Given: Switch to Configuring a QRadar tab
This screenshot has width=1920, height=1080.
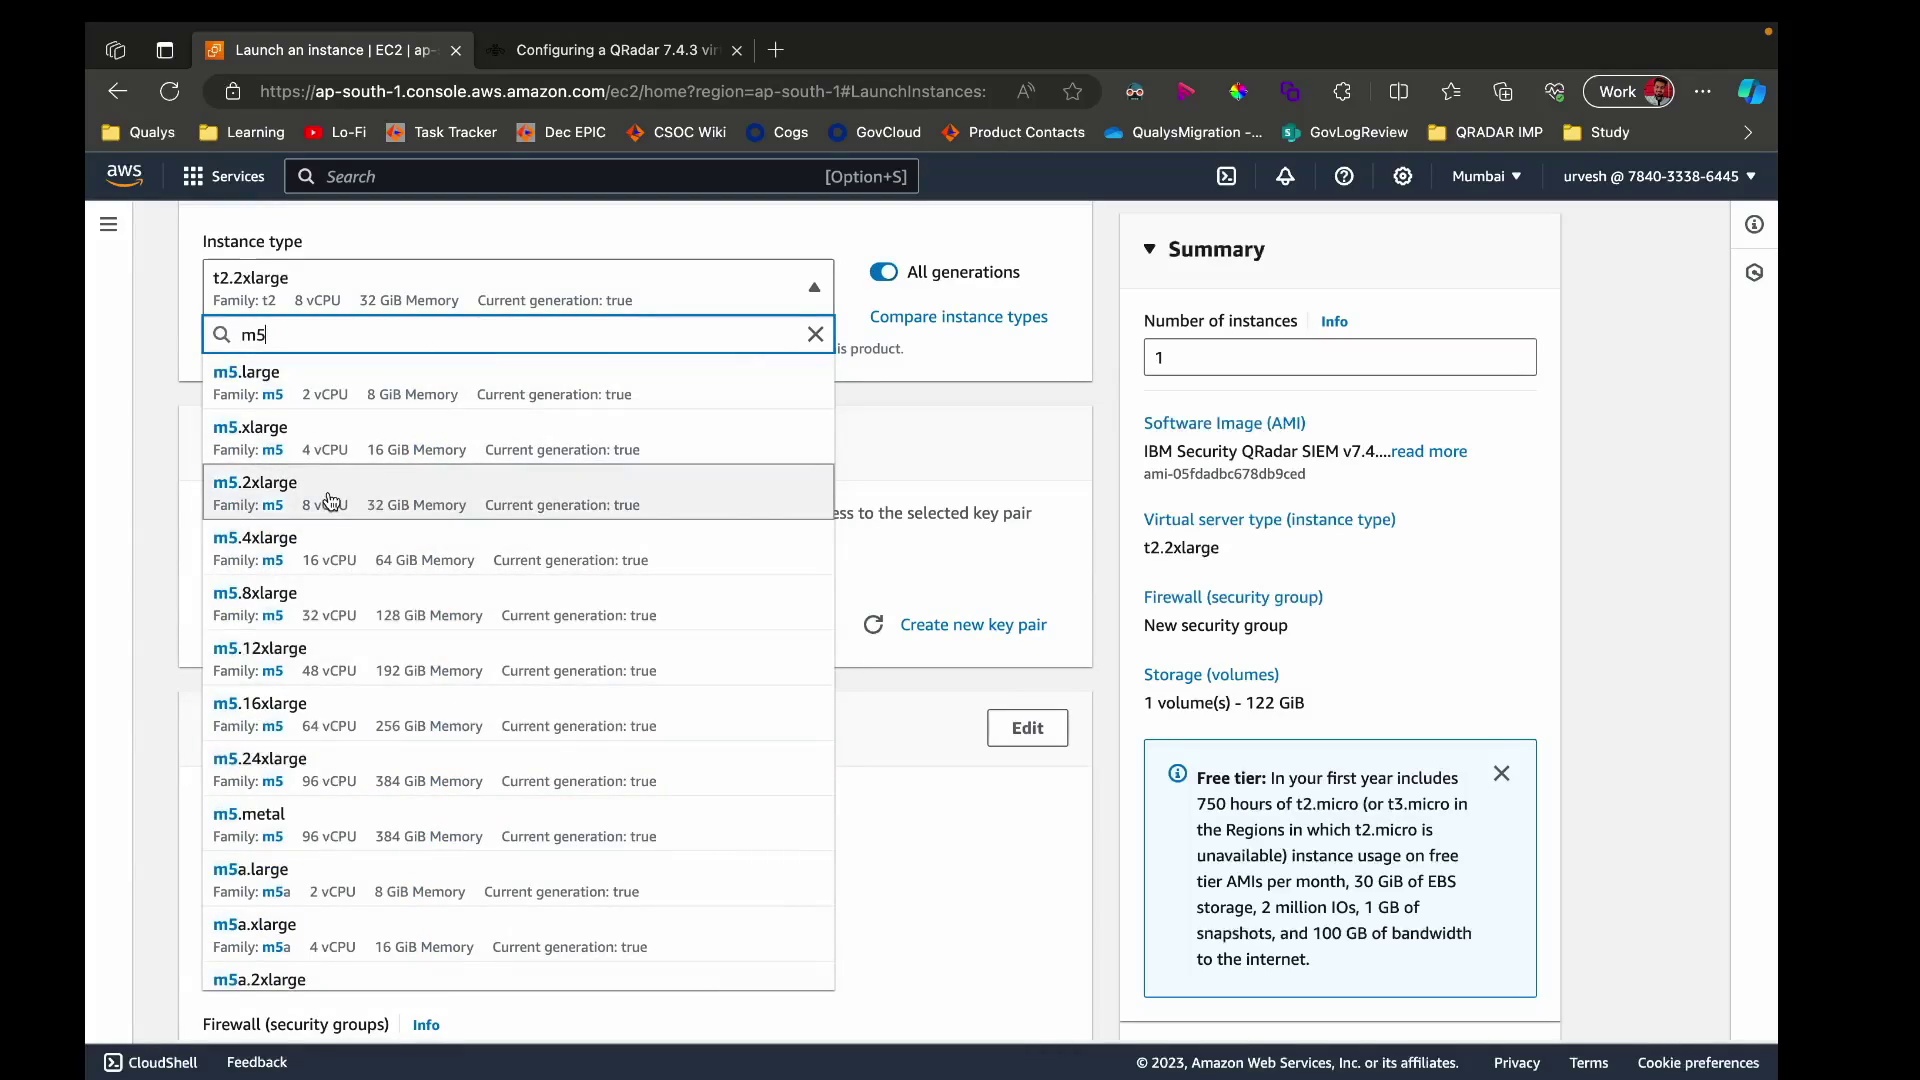Looking at the screenshot, I should pos(614,50).
